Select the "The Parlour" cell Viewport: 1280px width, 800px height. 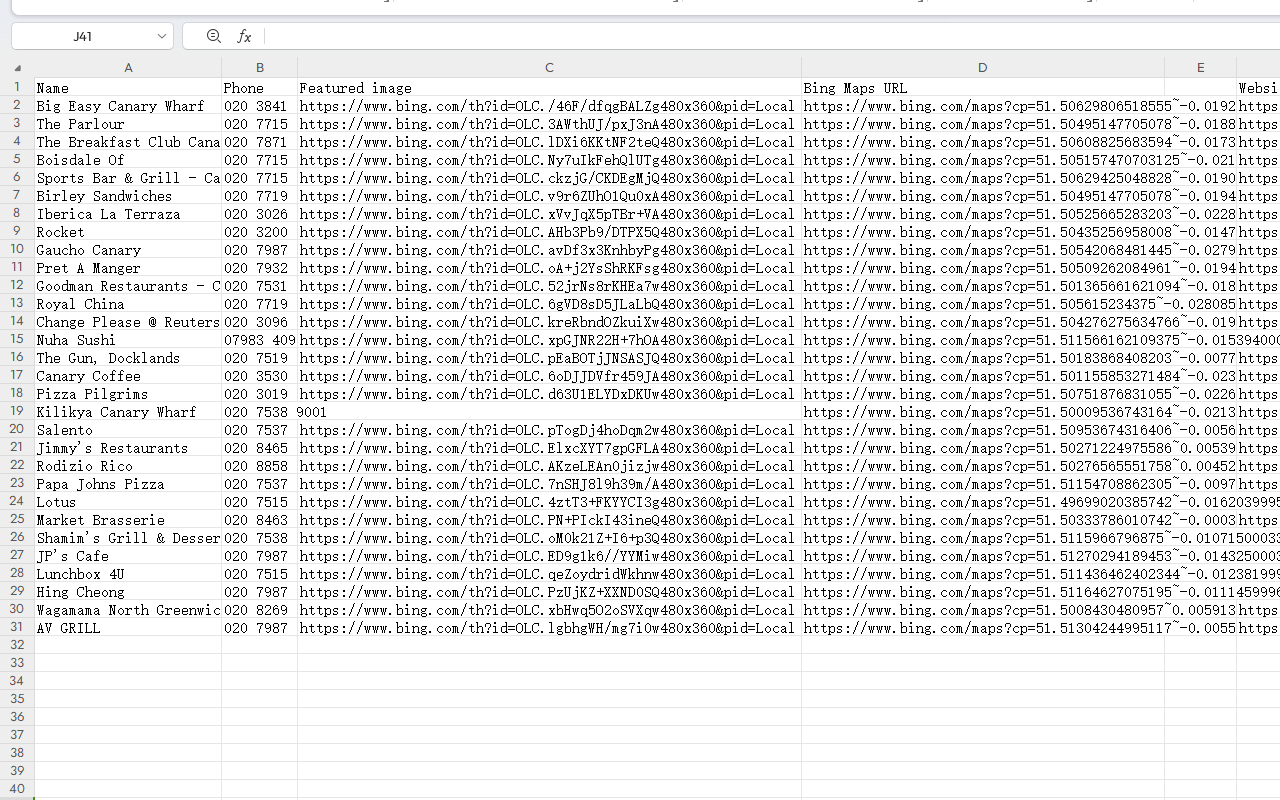(128, 124)
